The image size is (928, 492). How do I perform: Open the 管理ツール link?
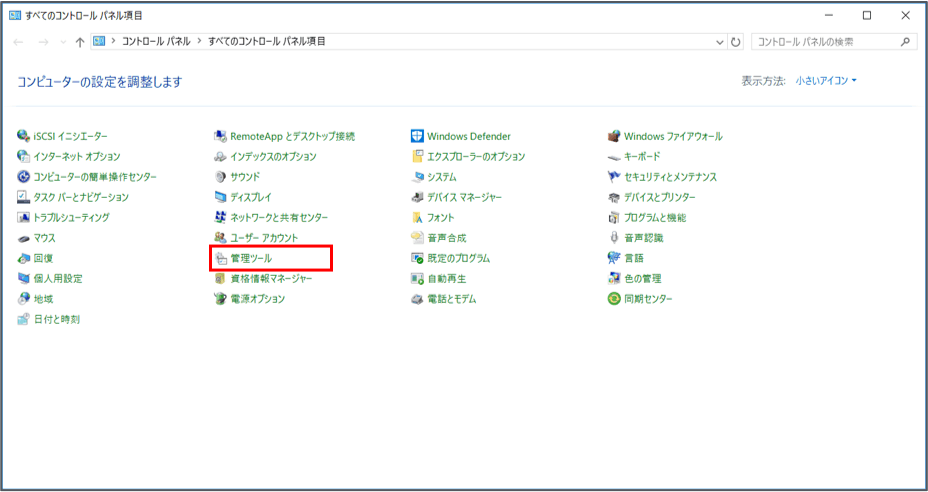[x=251, y=258]
